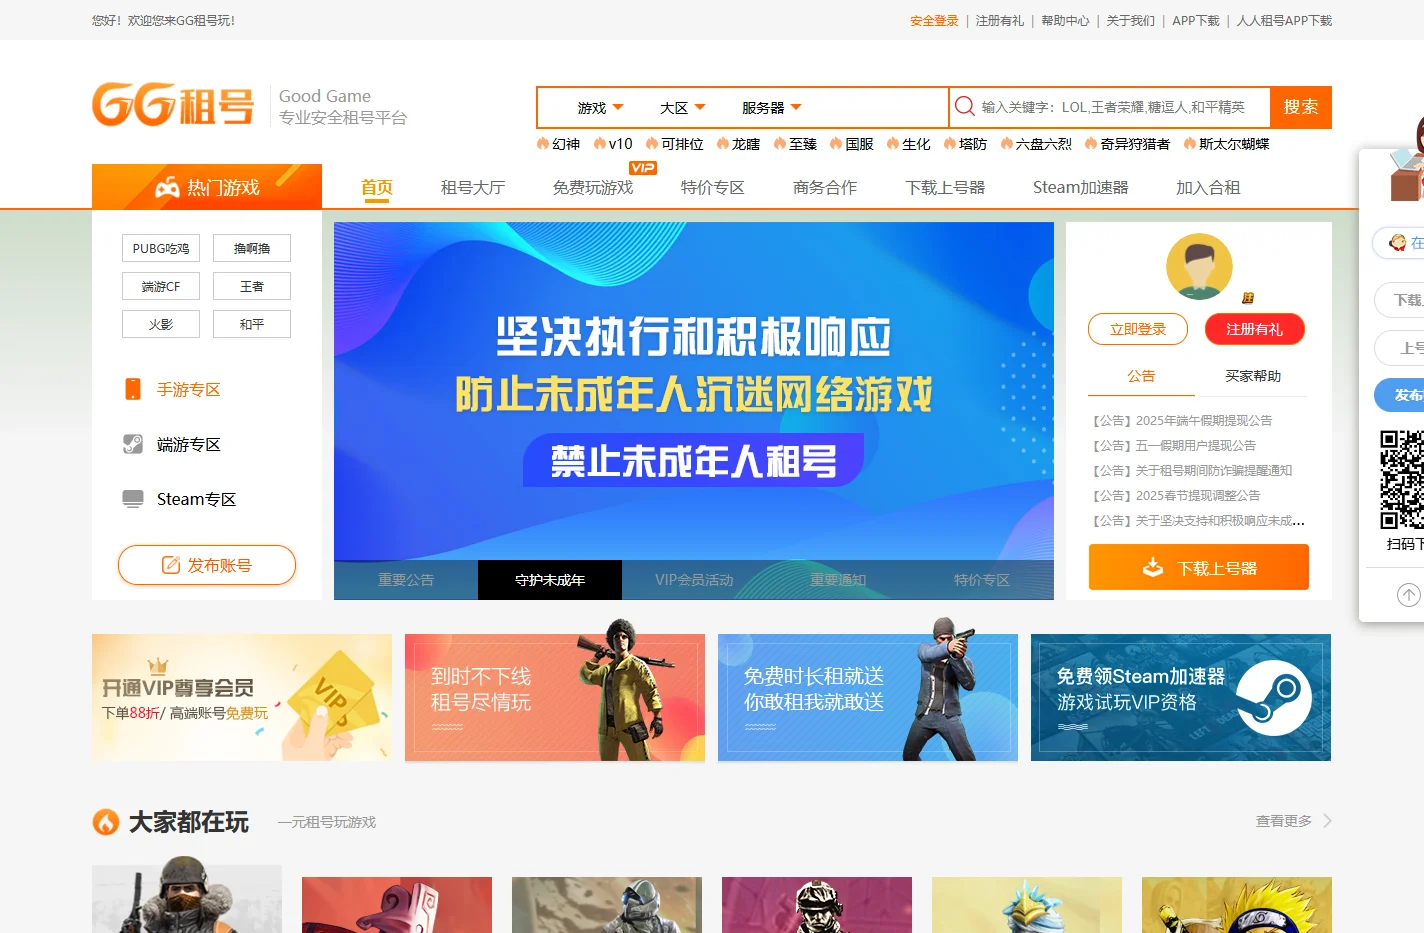
Task: Click the user avatar icon
Action: click(1199, 267)
